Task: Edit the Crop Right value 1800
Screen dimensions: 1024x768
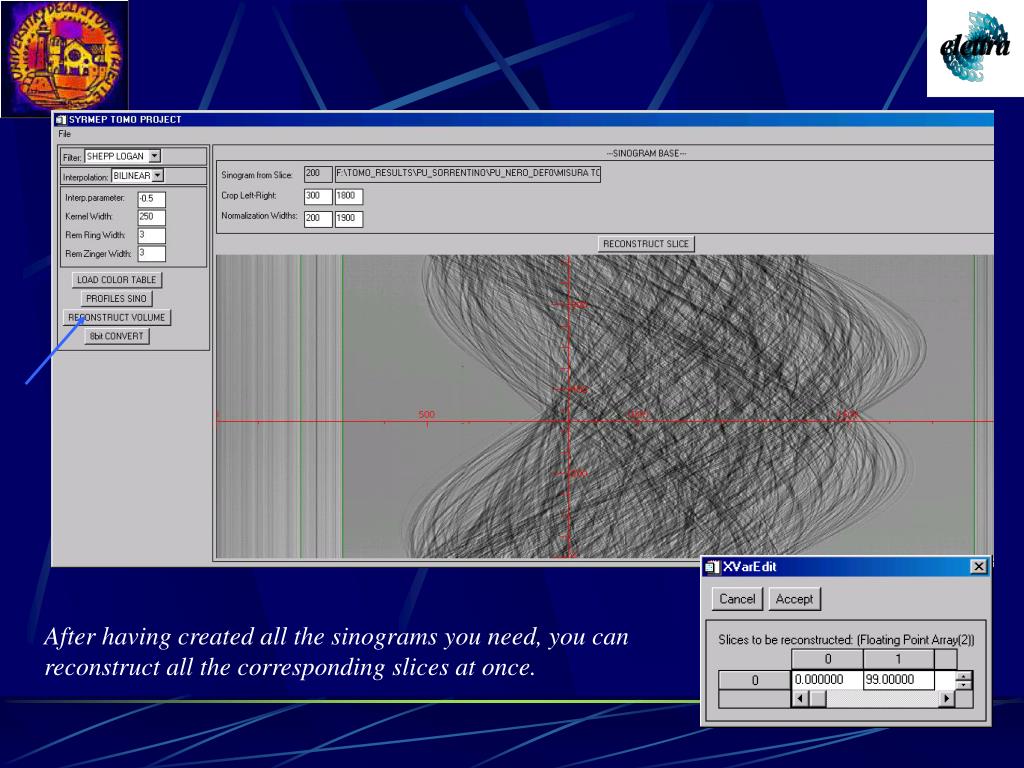Action: coord(349,197)
